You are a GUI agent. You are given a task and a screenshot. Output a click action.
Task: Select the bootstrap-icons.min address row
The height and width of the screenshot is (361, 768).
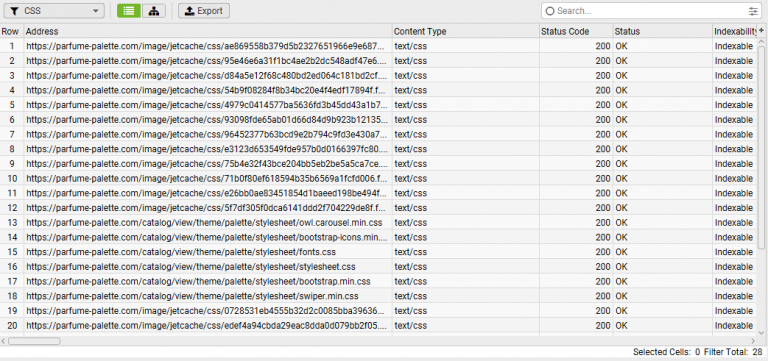click(x=207, y=237)
